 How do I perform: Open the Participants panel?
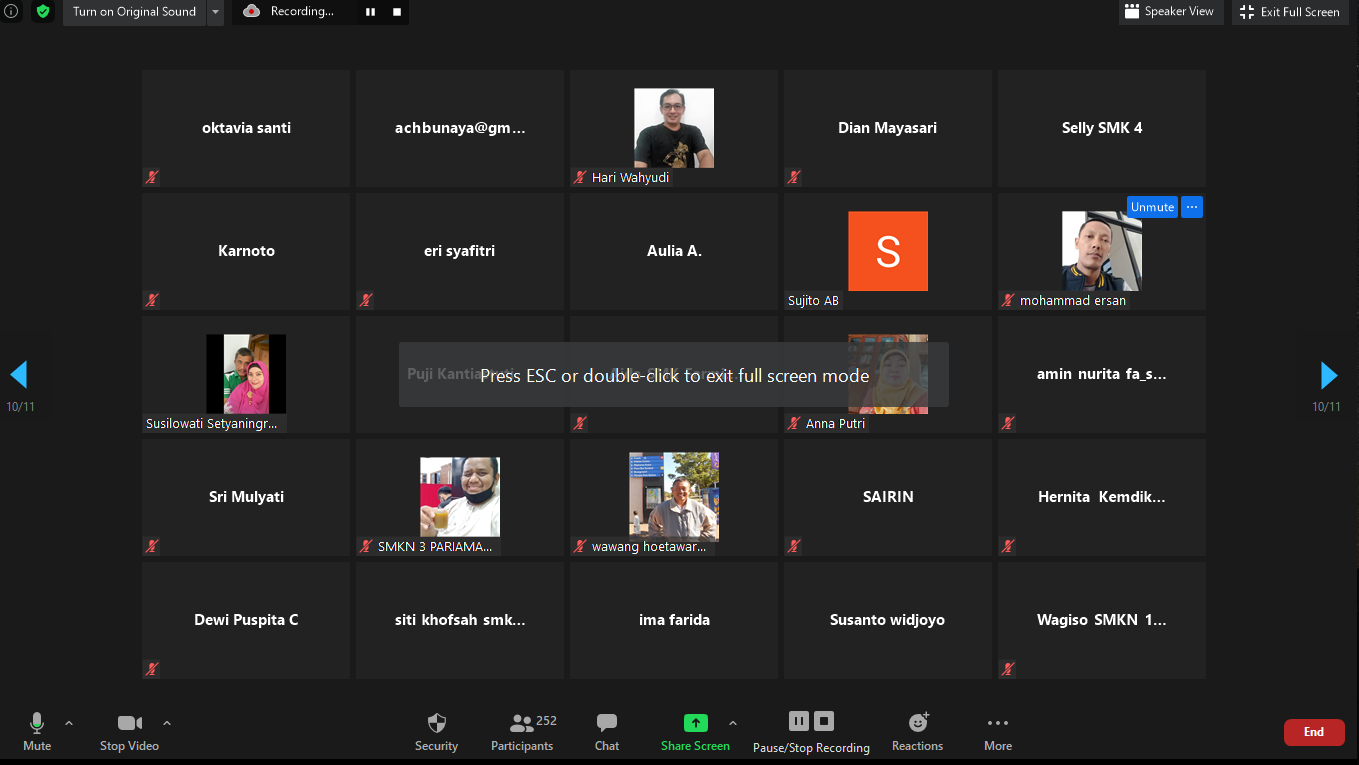pos(522,732)
